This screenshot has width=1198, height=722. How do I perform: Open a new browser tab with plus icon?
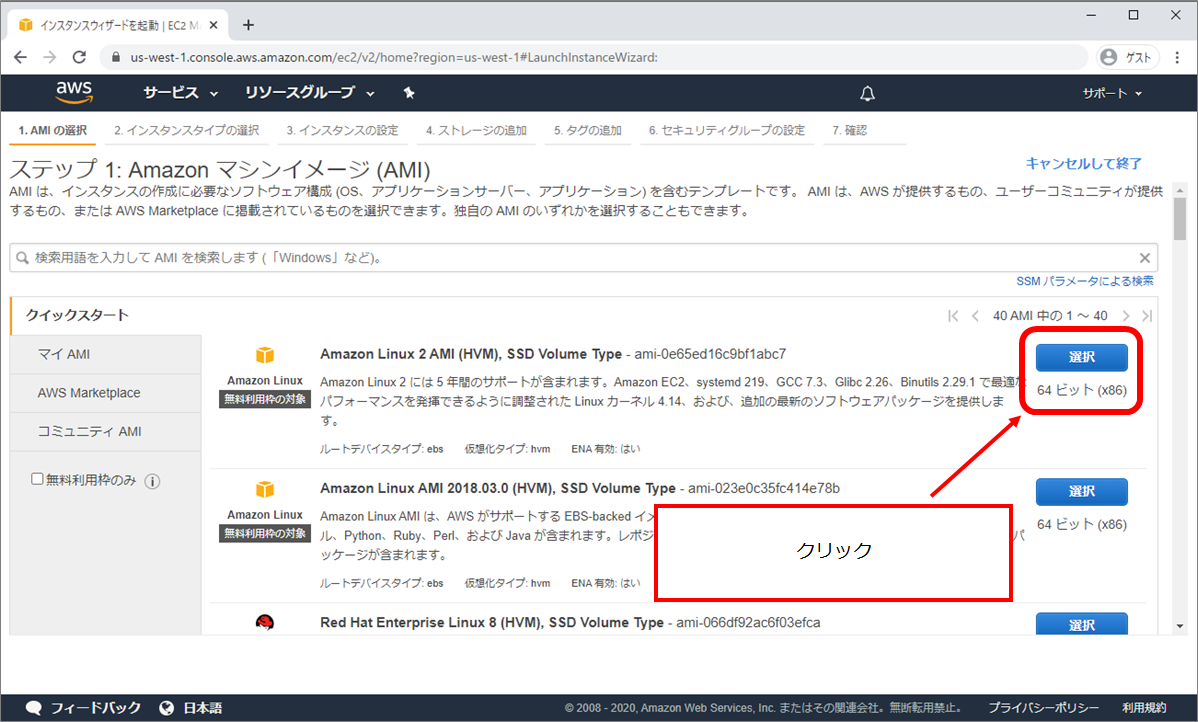tap(249, 25)
